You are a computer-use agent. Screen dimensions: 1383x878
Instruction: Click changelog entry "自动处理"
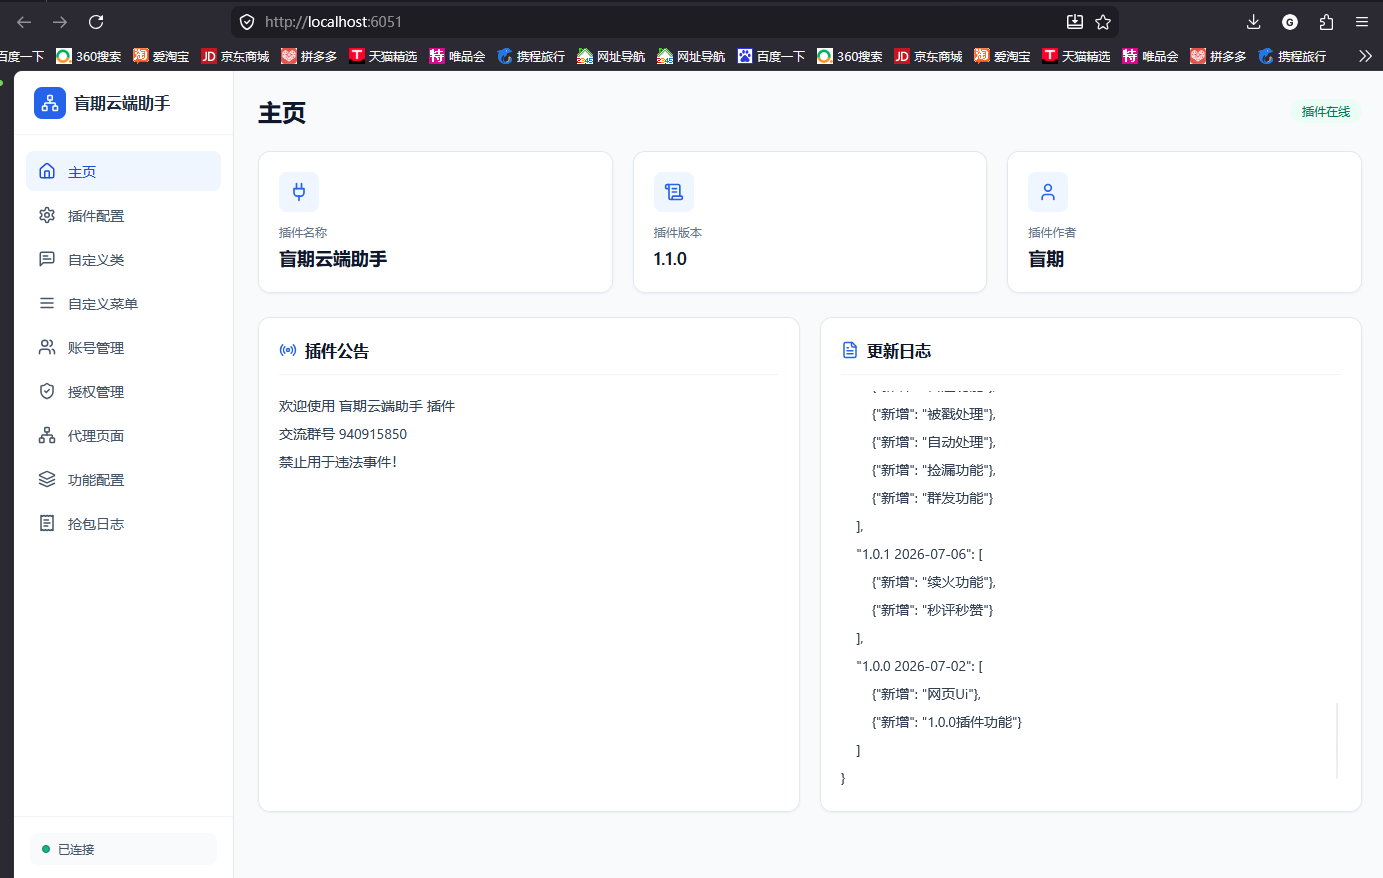point(934,442)
